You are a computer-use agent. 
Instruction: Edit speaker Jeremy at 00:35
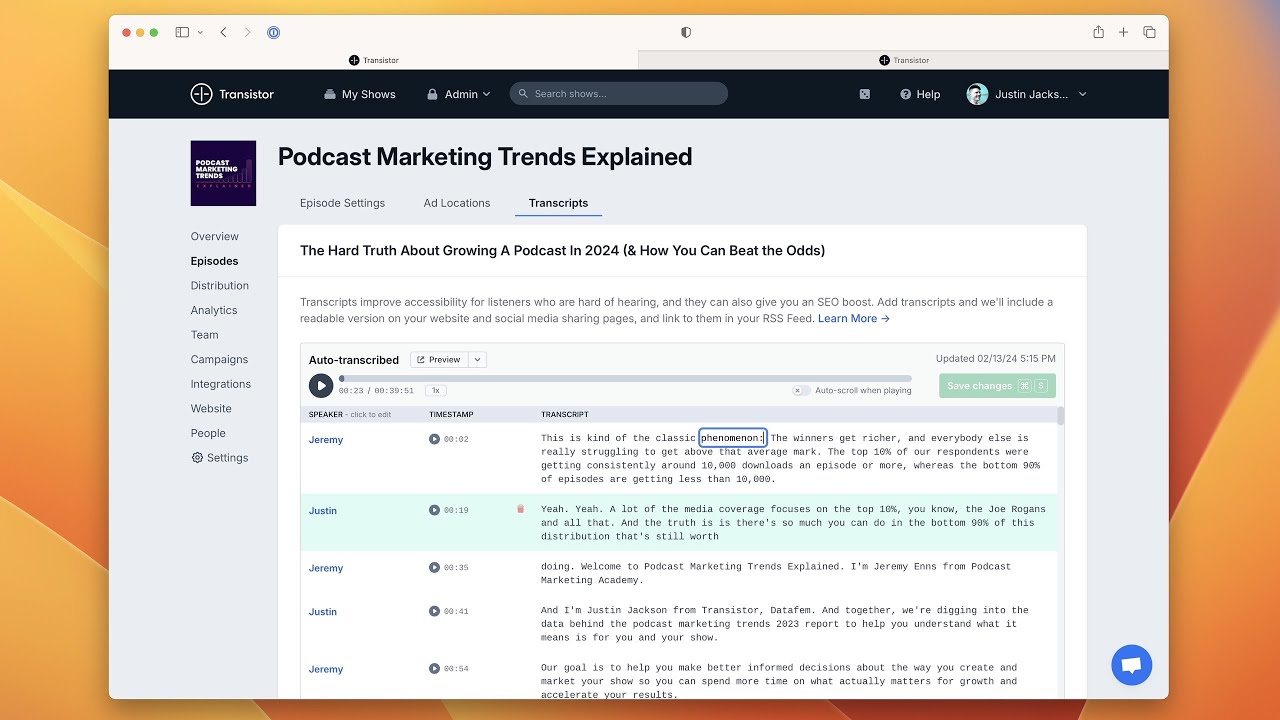tap(326, 568)
